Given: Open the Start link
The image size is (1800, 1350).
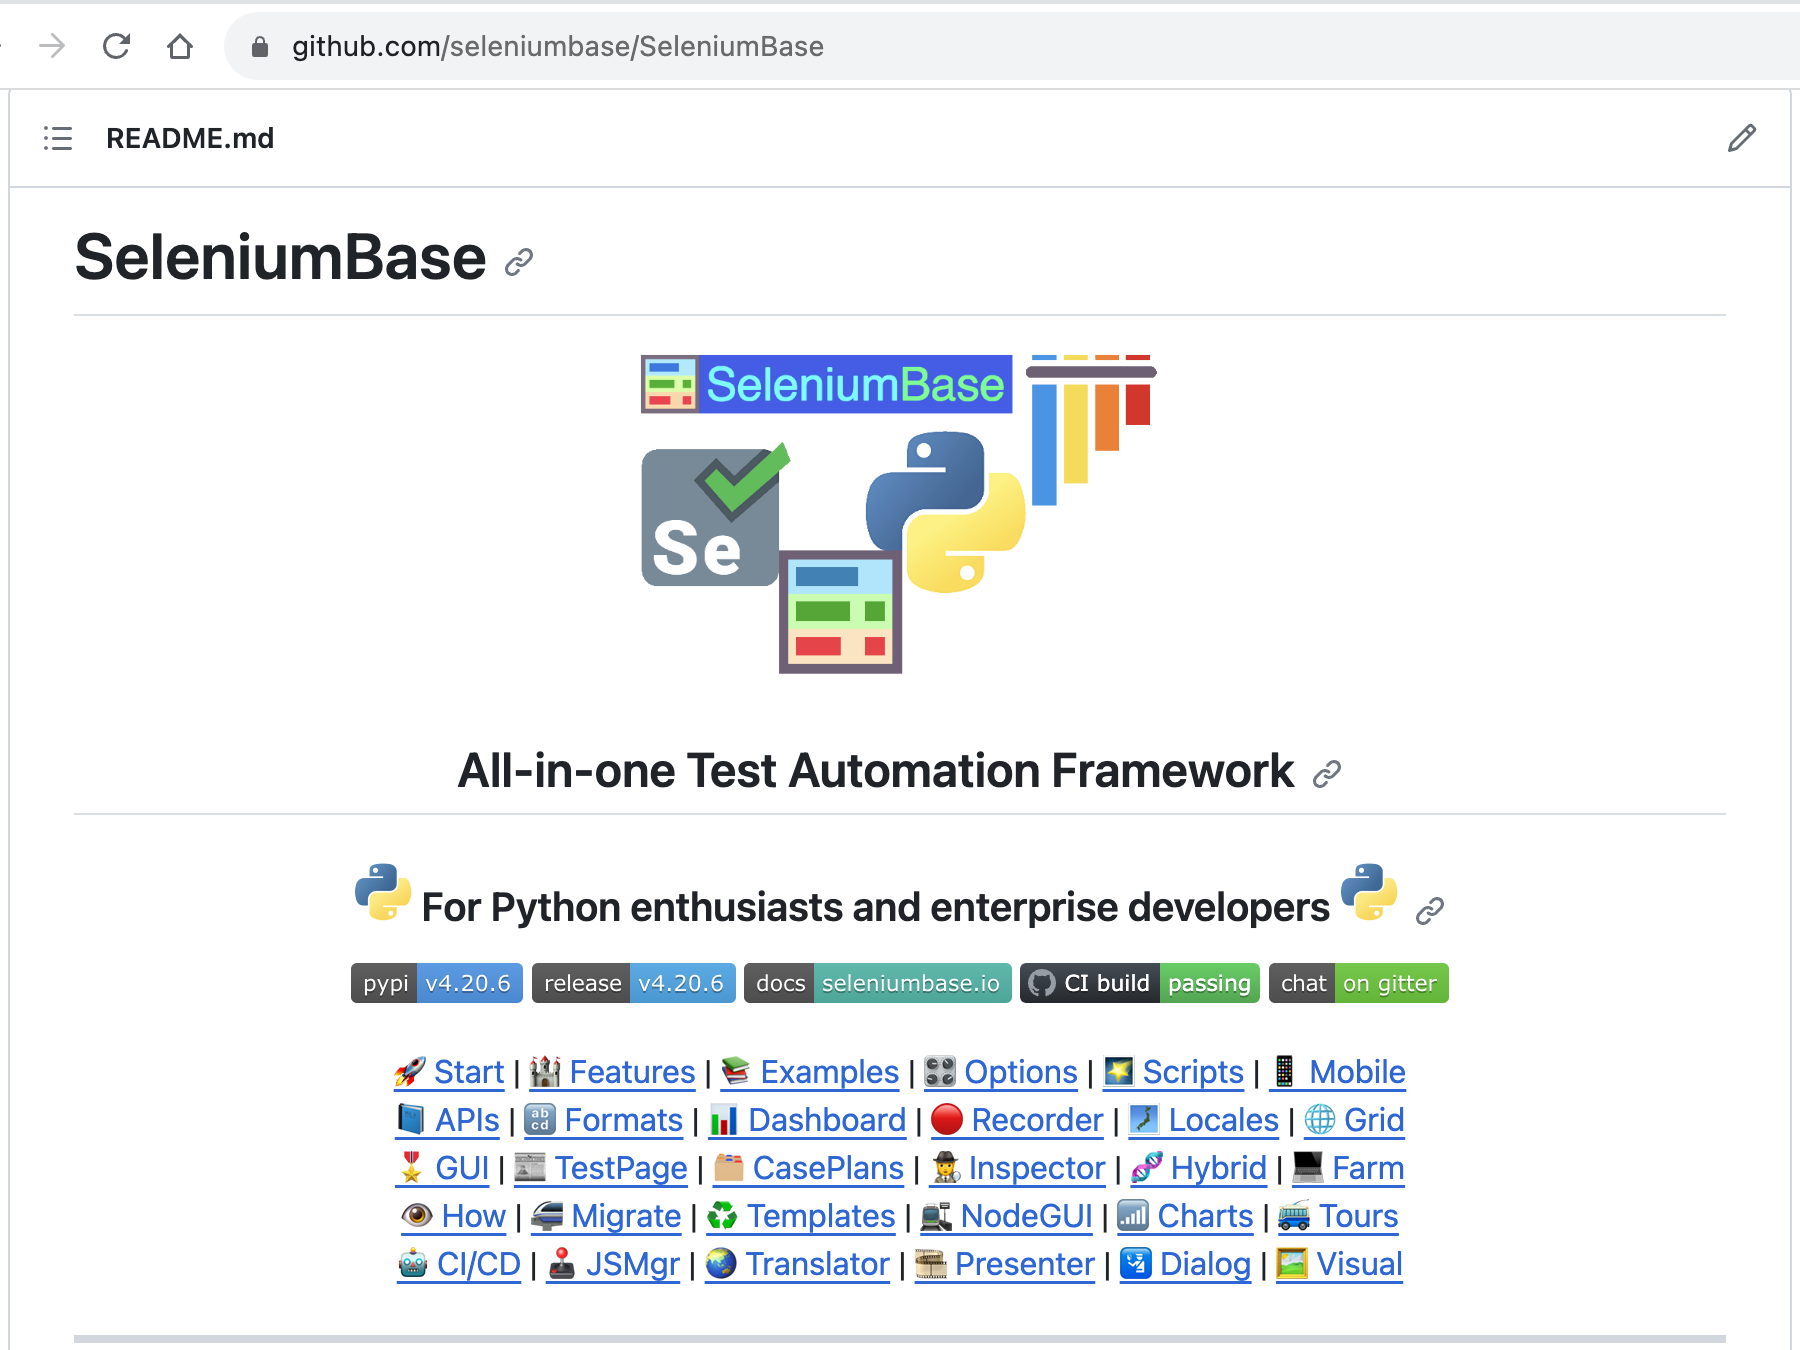Looking at the screenshot, I should point(449,1072).
